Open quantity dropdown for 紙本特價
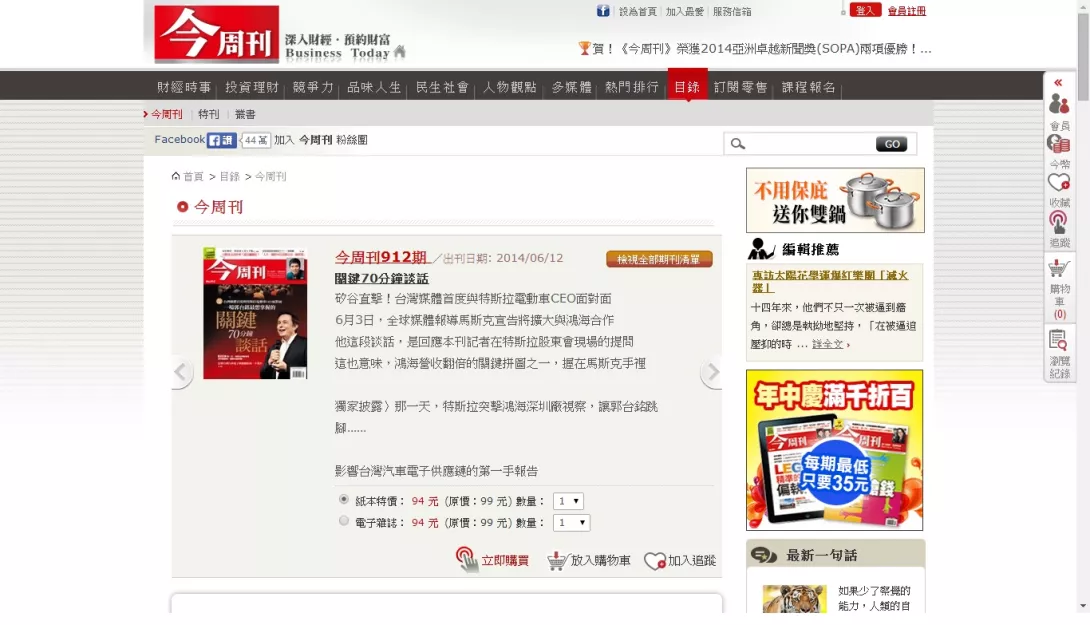Screen dimensions: 1090x625 (x=568, y=501)
